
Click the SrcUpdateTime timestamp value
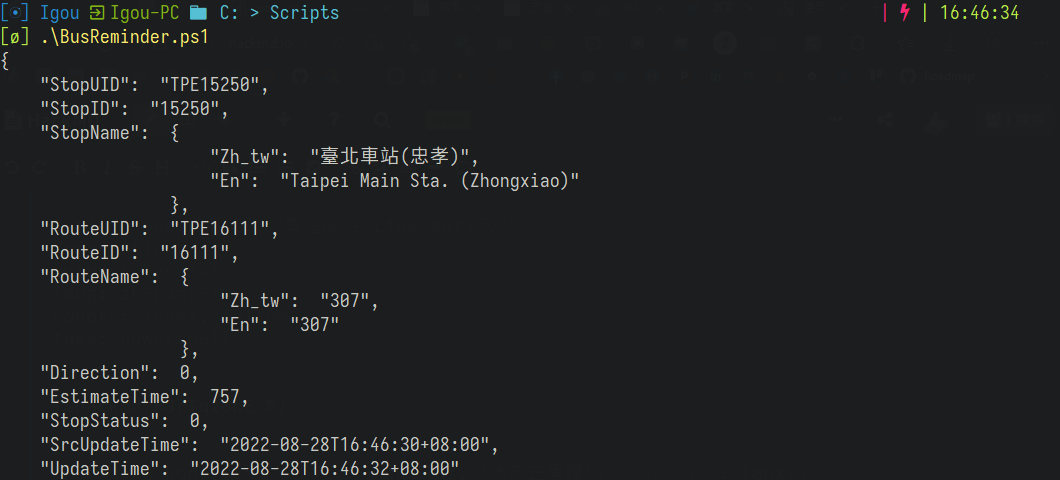click(354, 445)
